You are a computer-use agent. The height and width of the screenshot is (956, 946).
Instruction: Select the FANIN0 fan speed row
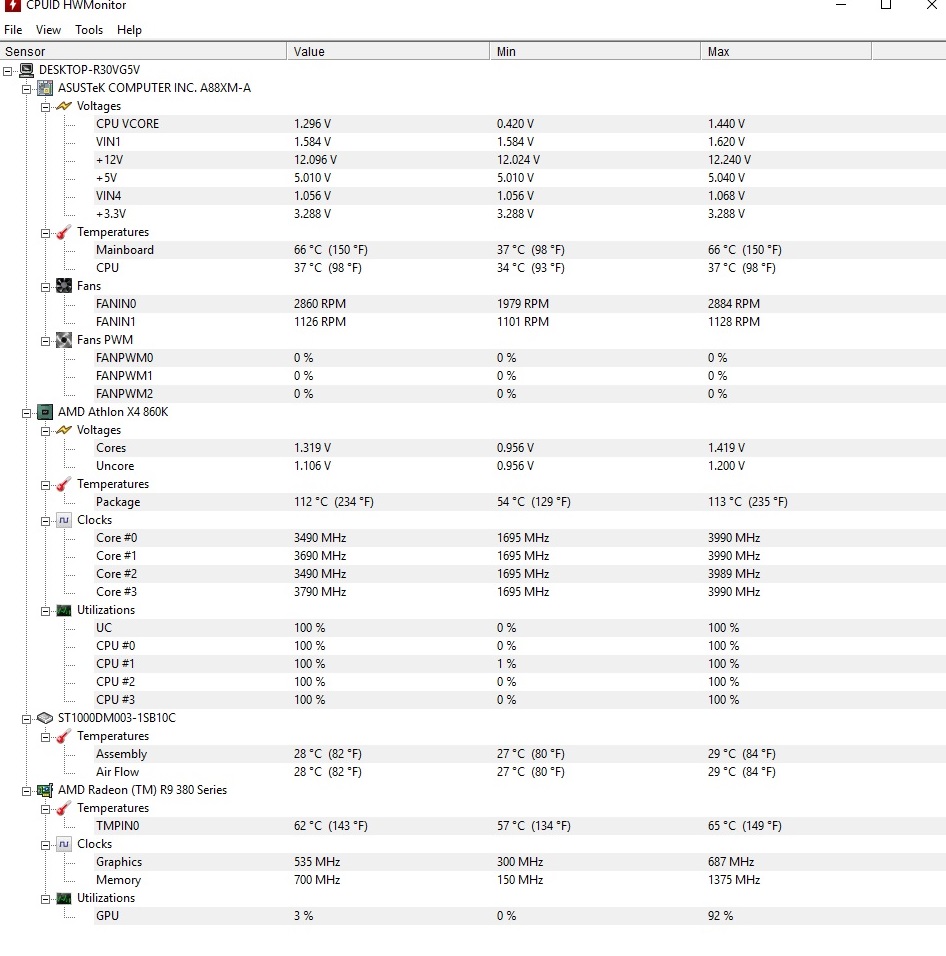click(x=520, y=304)
